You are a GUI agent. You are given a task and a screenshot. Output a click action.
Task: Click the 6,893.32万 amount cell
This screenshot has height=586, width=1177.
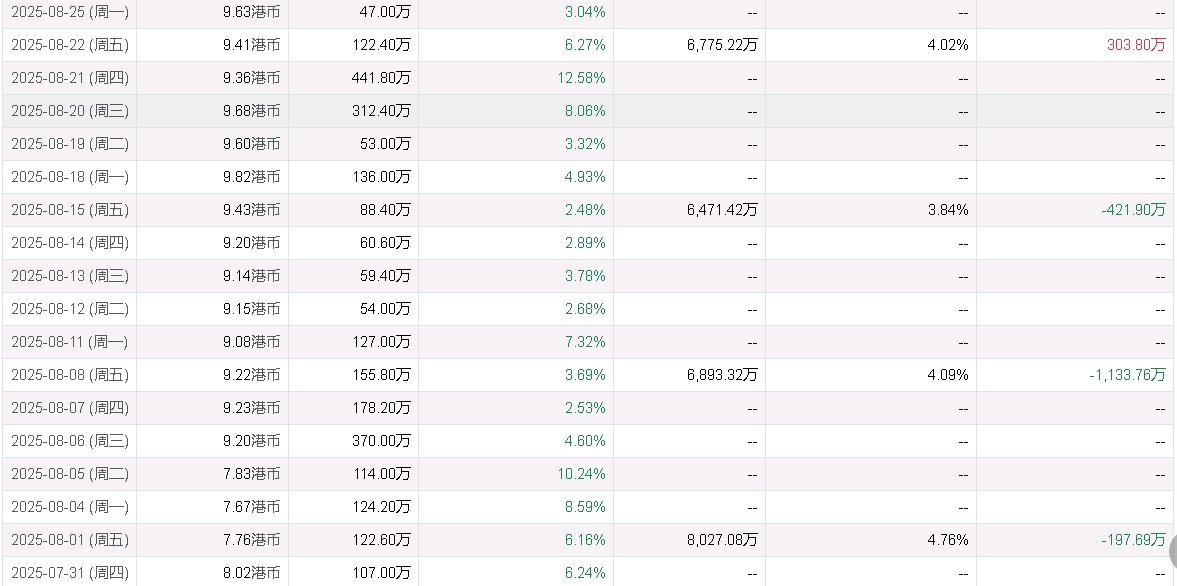click(x=721, y=375)
